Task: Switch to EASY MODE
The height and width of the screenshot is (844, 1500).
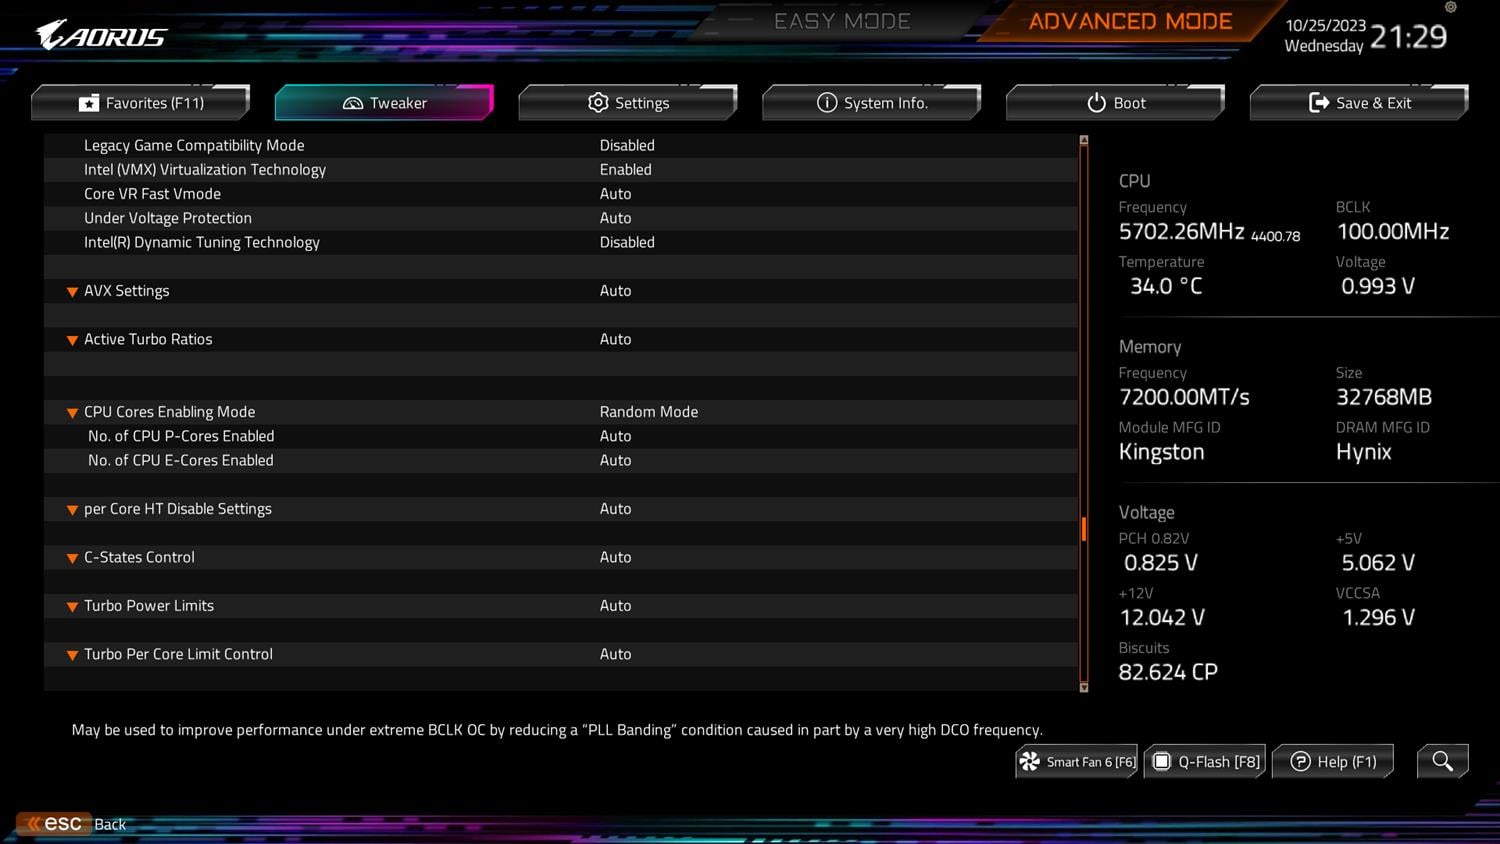Action: (x=841, y=22)
